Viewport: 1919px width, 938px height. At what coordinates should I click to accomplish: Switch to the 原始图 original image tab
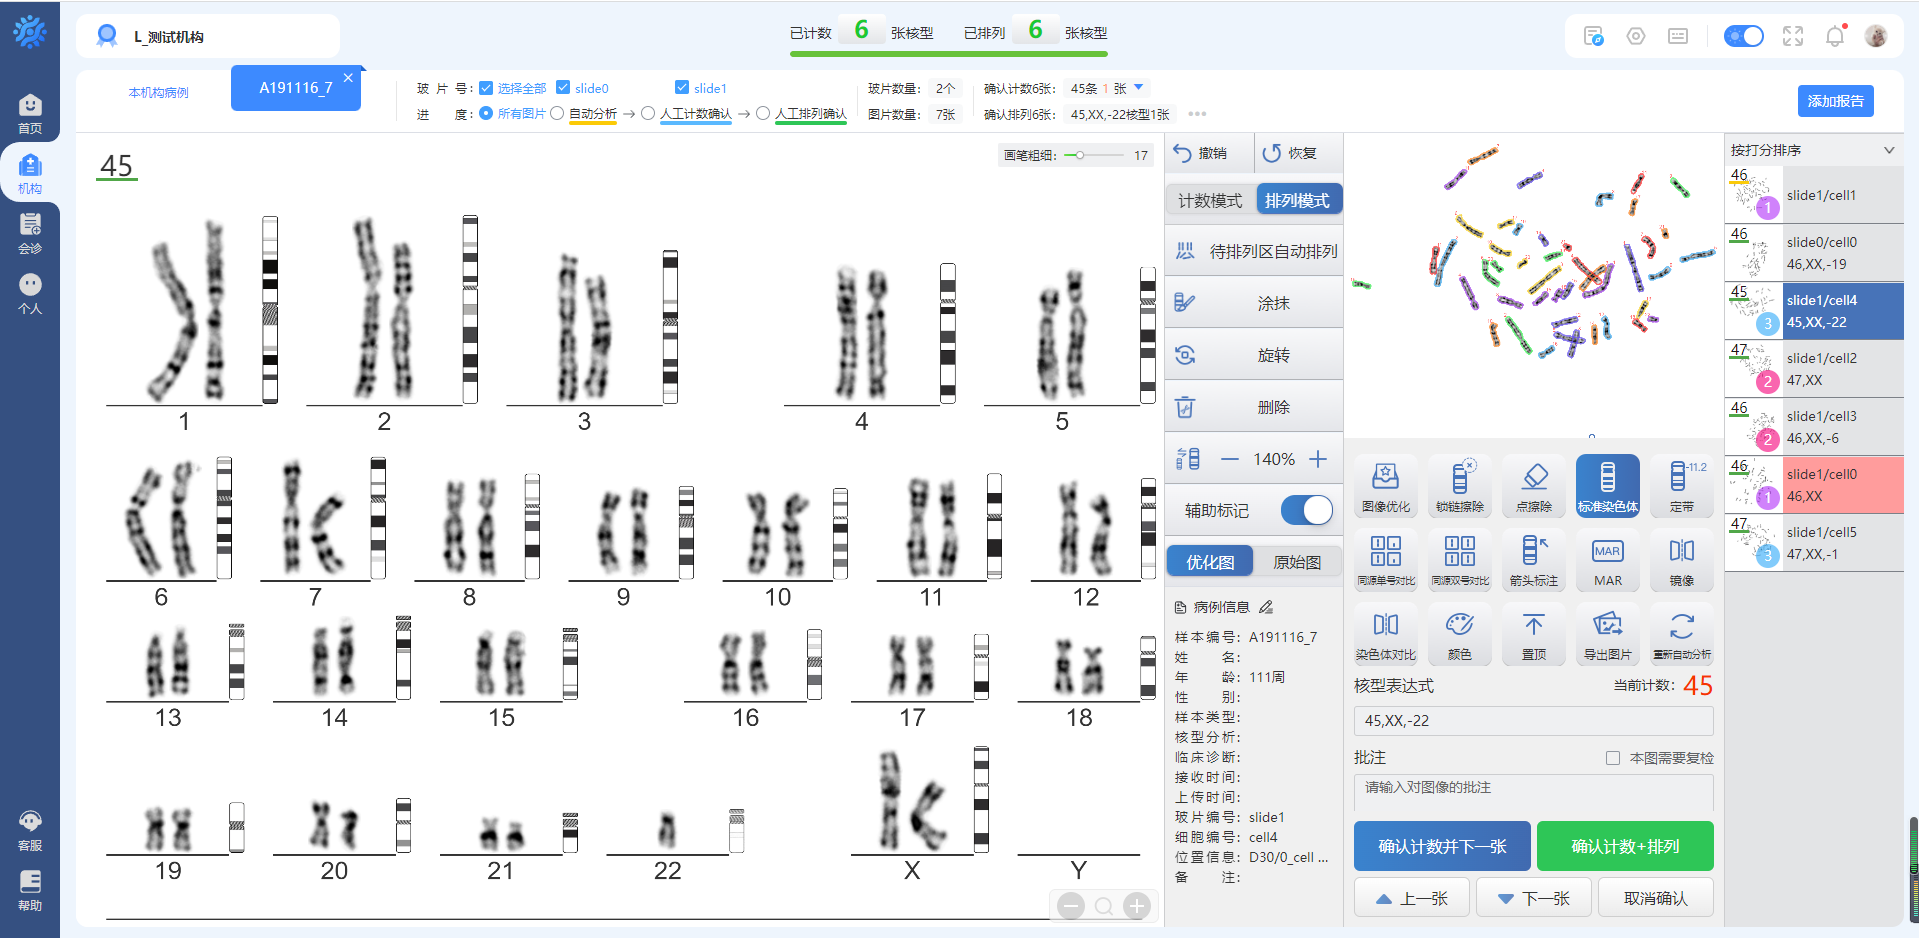point(1297,562)
